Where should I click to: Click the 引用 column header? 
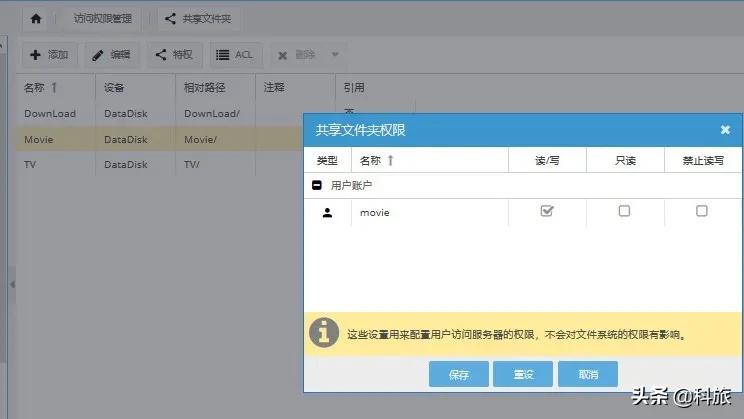click(x=375, y=87)
